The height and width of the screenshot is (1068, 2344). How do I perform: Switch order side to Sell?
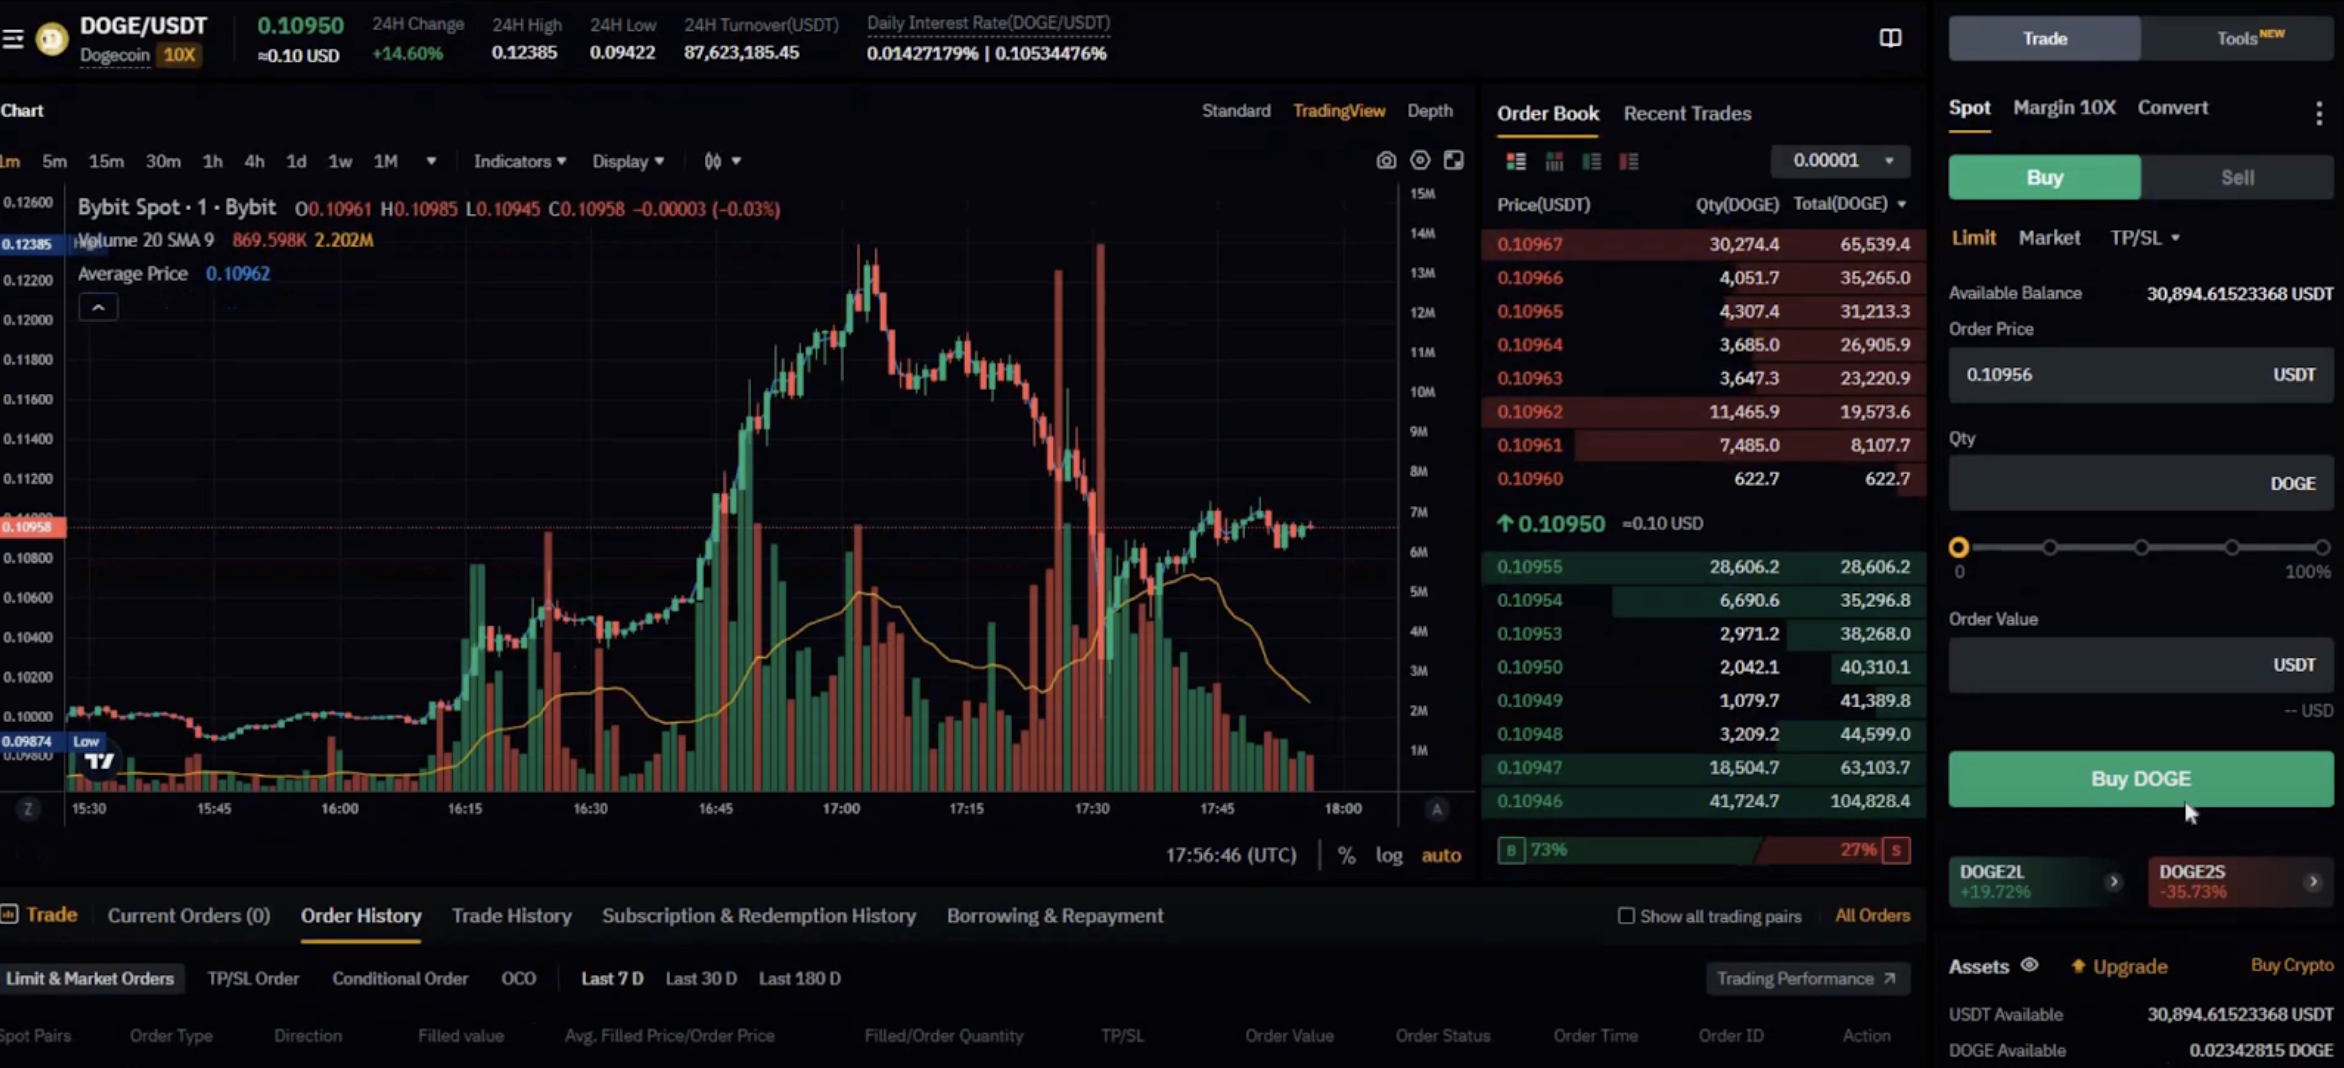coord(2237,178)
